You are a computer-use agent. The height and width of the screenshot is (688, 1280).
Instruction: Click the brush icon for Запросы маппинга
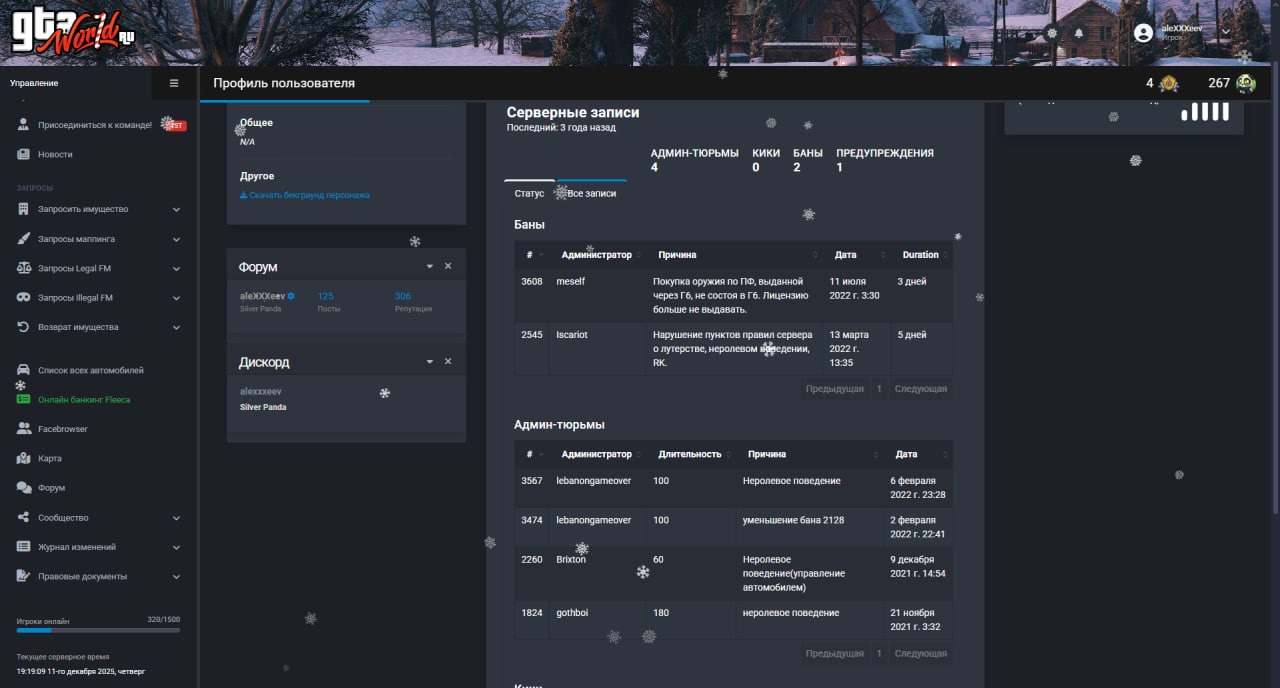[x=23, y=239]
